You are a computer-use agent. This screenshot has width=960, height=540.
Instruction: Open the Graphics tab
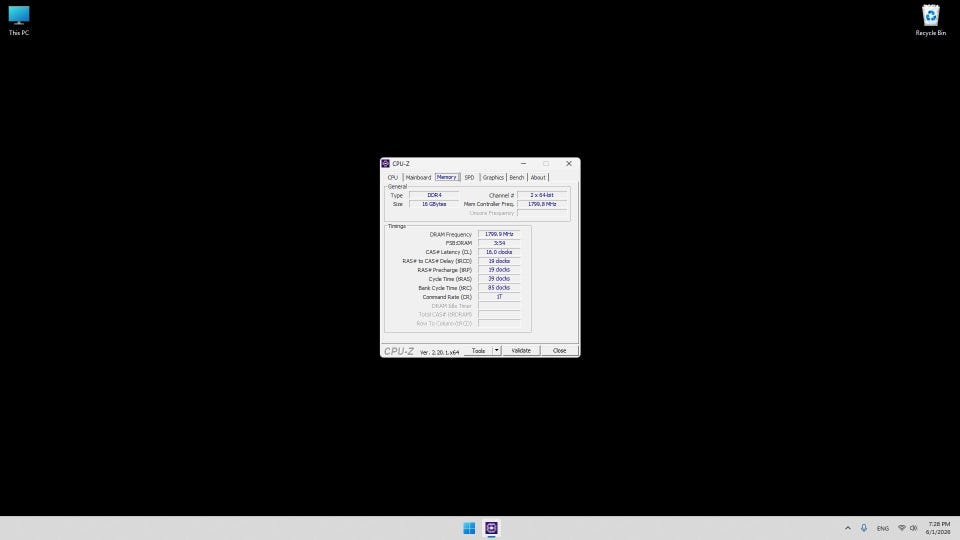[x=493, y=178]
